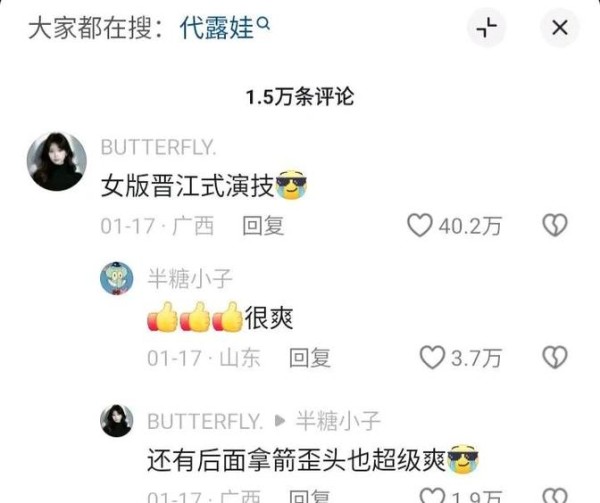Image resolution: width=600 pixels, height=503 pixels.
Task: Like the 还有后面拿箭歪头 reply
Action: click(432, 496)
